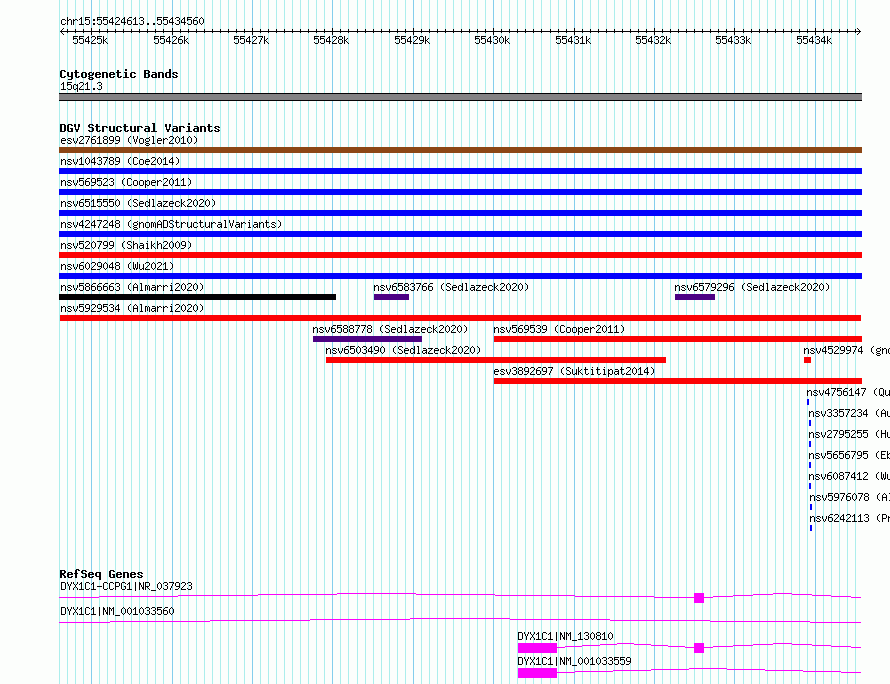The width and height of the screenshot is (890, 684).
Task: Click nsv569539 (Cooper2011) label
Action: (x=559, y=329)
